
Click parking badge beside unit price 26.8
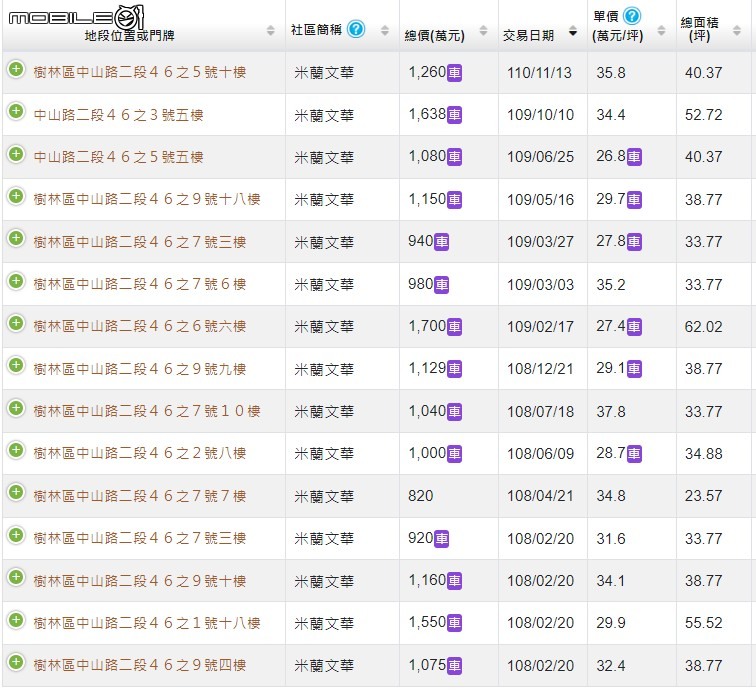click(x=634, y=157)
